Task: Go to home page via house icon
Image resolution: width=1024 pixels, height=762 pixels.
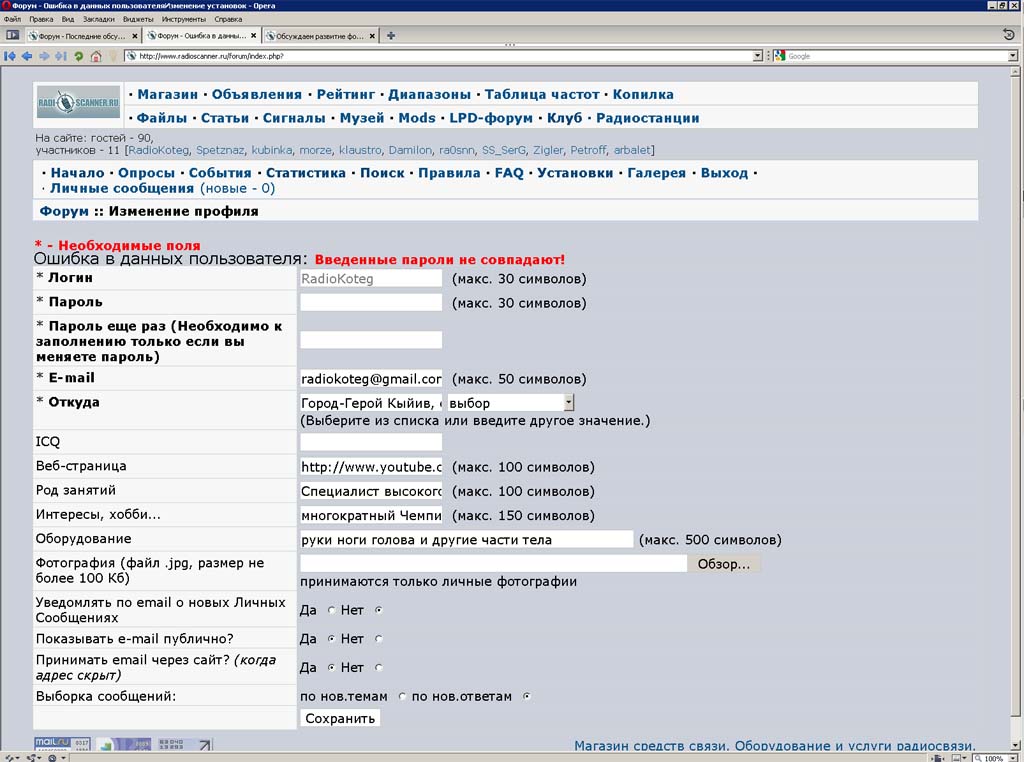Action: pyautogui.click(x=96, y=56)
